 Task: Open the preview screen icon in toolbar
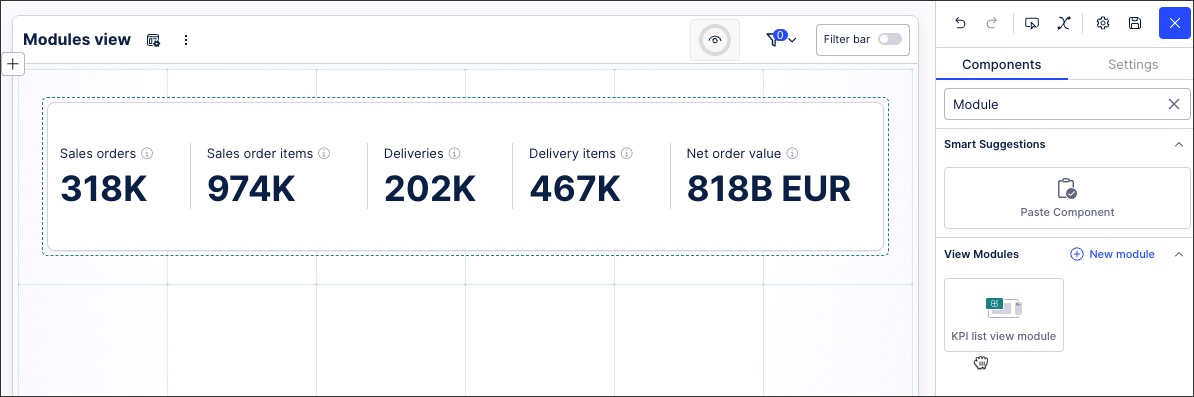1033,23
